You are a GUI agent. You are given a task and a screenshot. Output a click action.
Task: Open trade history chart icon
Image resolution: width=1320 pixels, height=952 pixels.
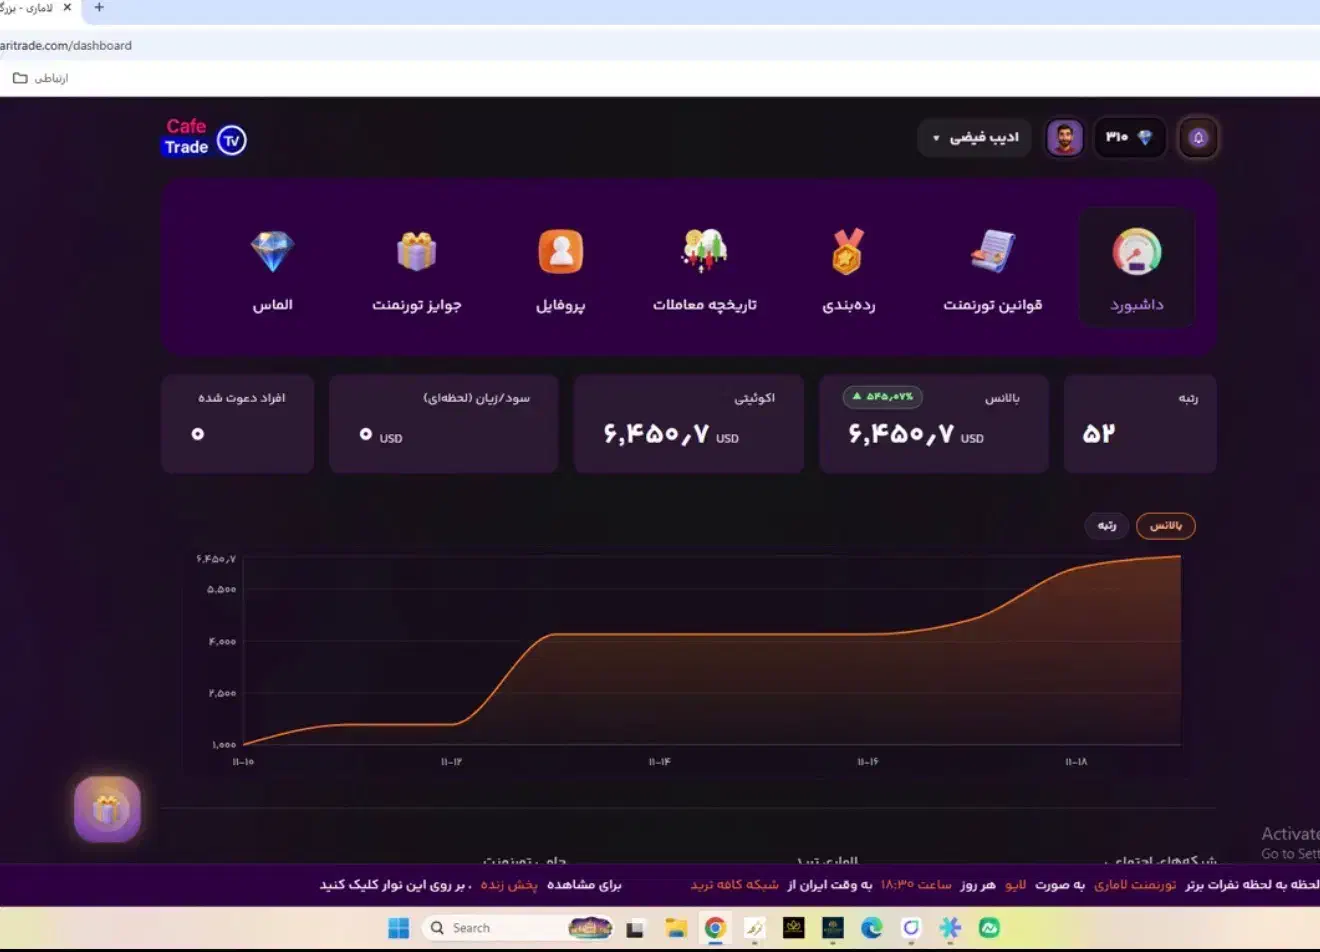(x=704, y=252)
